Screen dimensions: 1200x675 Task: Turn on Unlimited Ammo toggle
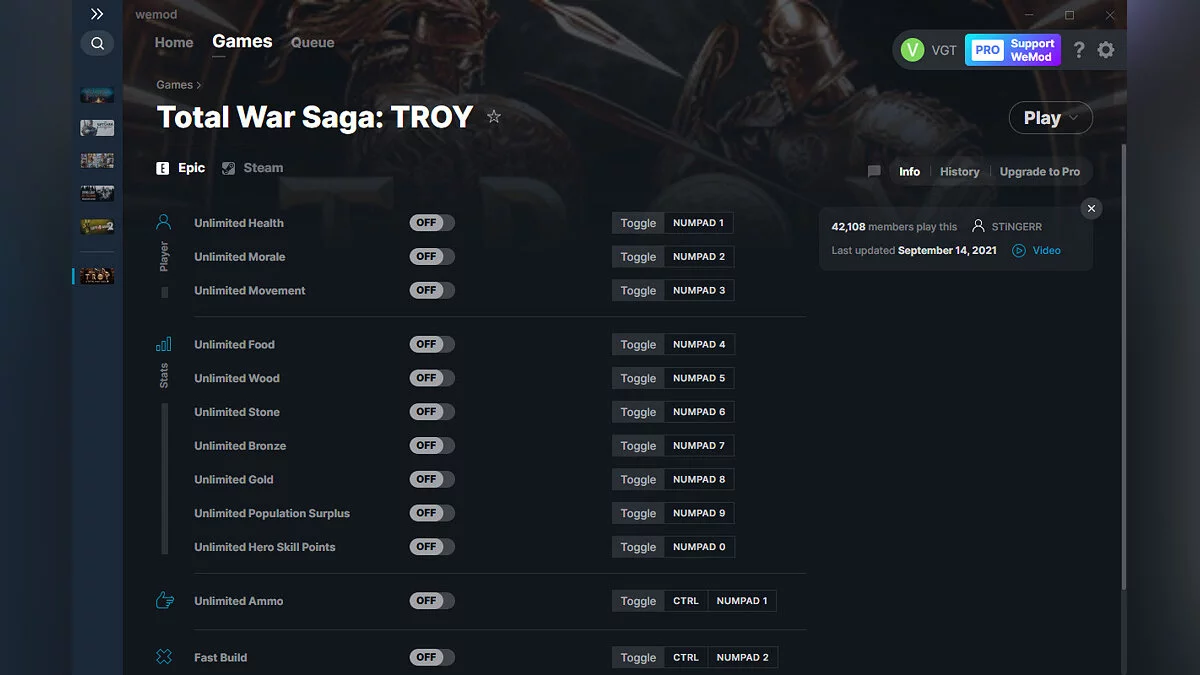(x=432, y=601)
